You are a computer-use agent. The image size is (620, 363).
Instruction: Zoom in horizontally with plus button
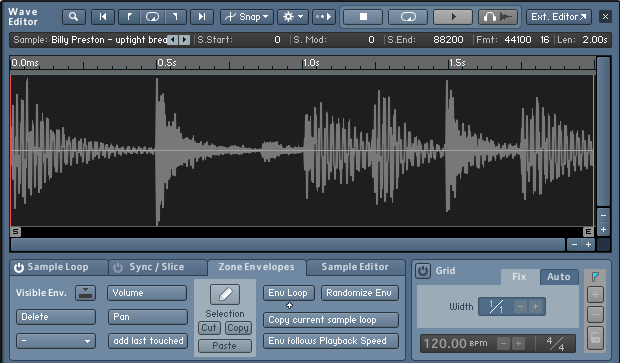tap(588, 245)
